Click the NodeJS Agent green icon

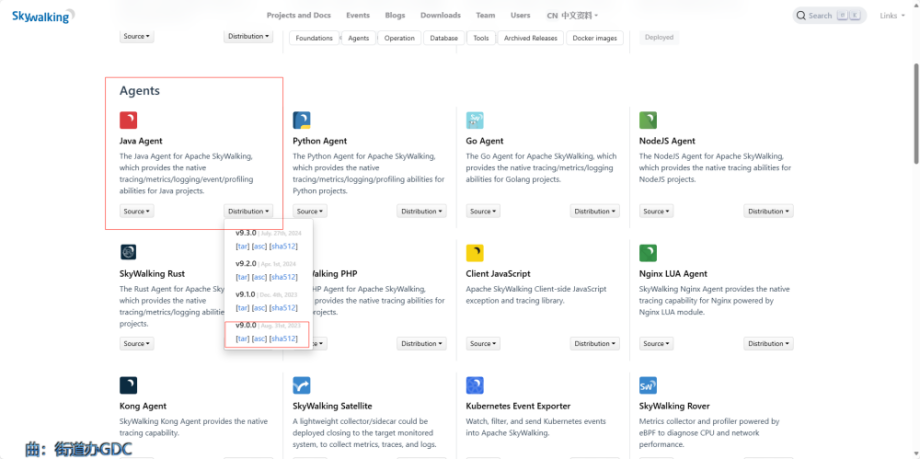click(648, 120)
